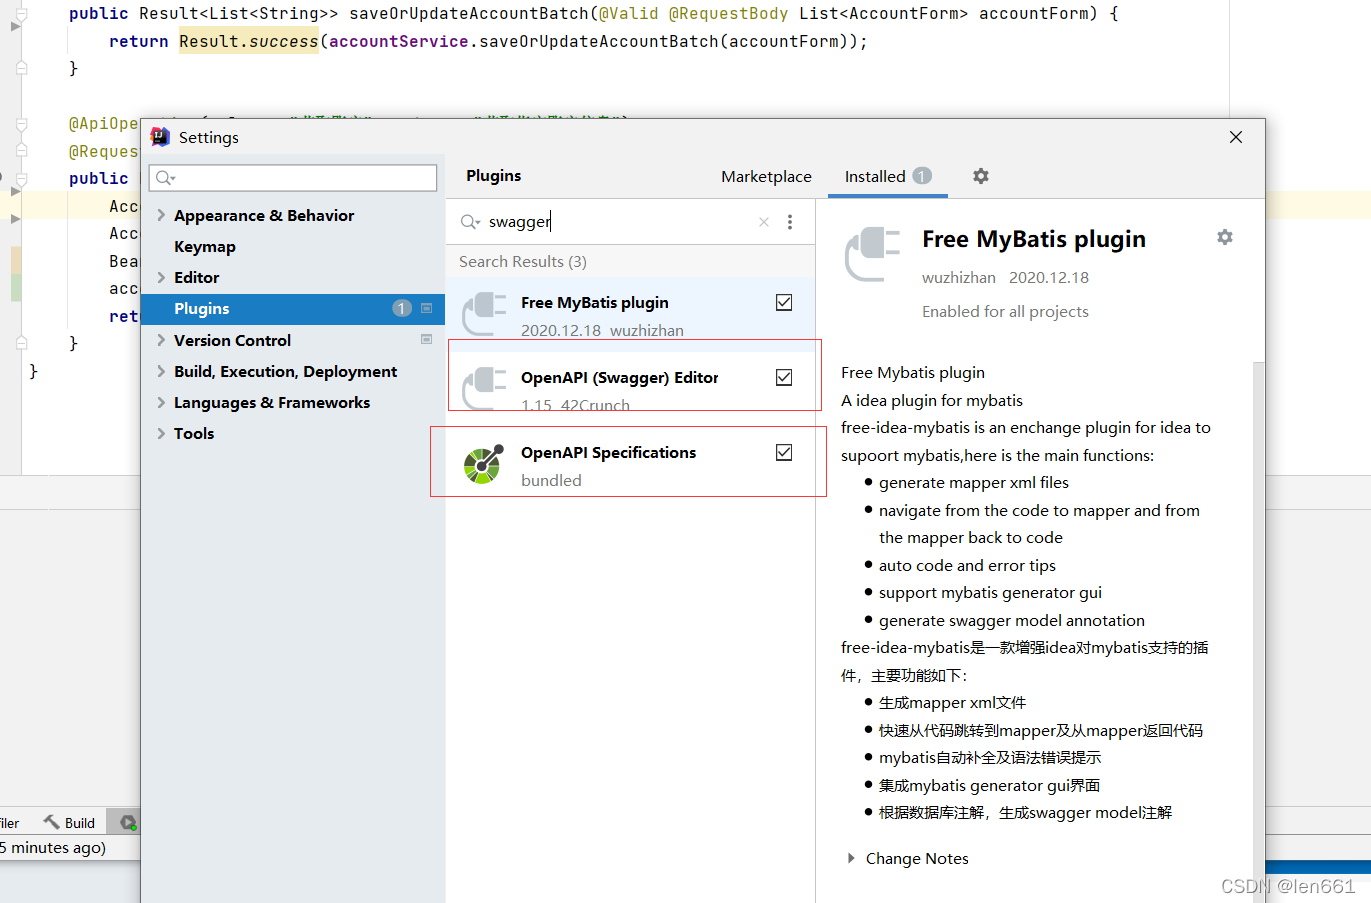Expand Appearance & Behavior settings
The height and width of the screenshot is (903, 1371).
coord(161,215)
